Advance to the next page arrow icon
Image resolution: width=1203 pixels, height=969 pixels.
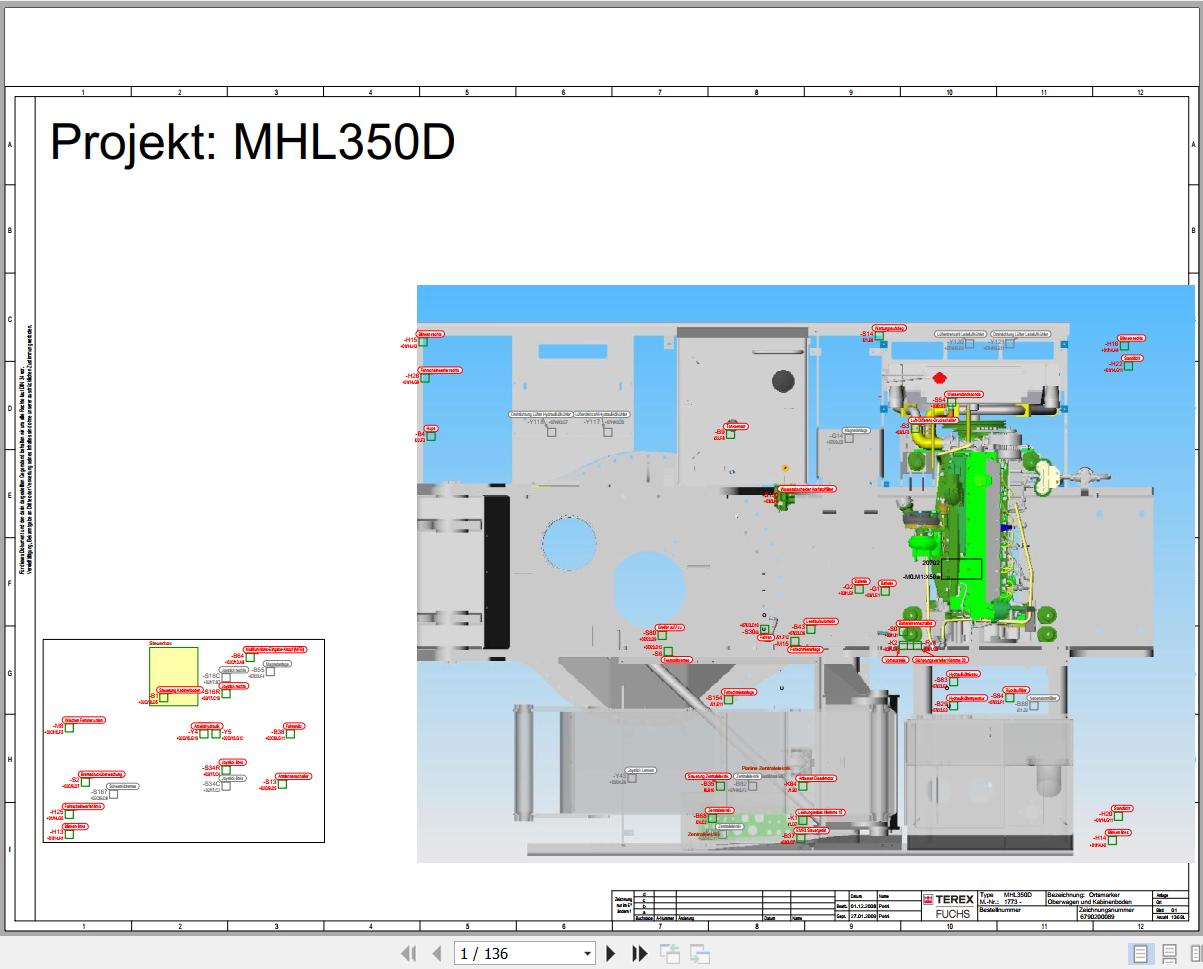coord(611,953)
